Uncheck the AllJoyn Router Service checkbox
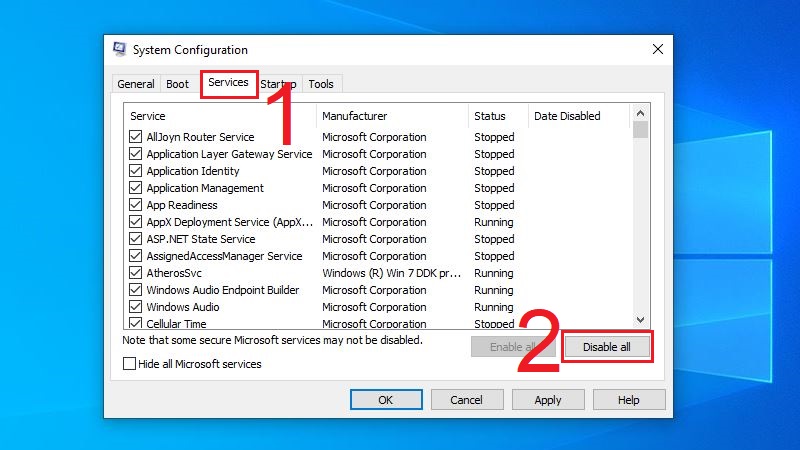This screenshot has height=450, width=800. tap(136, 137)
